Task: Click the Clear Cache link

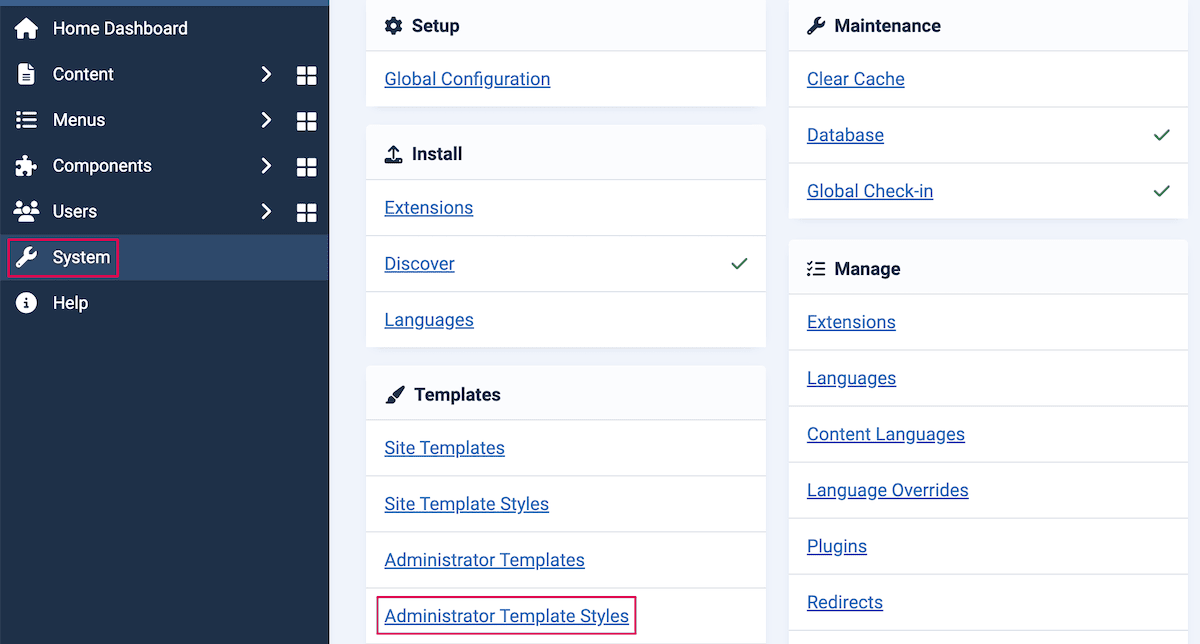Action: 855,79
